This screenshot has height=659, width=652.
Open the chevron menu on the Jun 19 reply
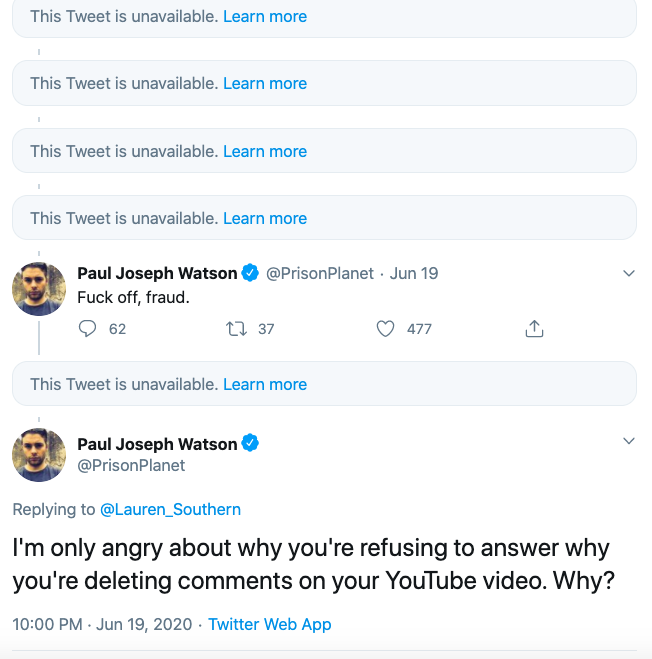coord(629,273)
